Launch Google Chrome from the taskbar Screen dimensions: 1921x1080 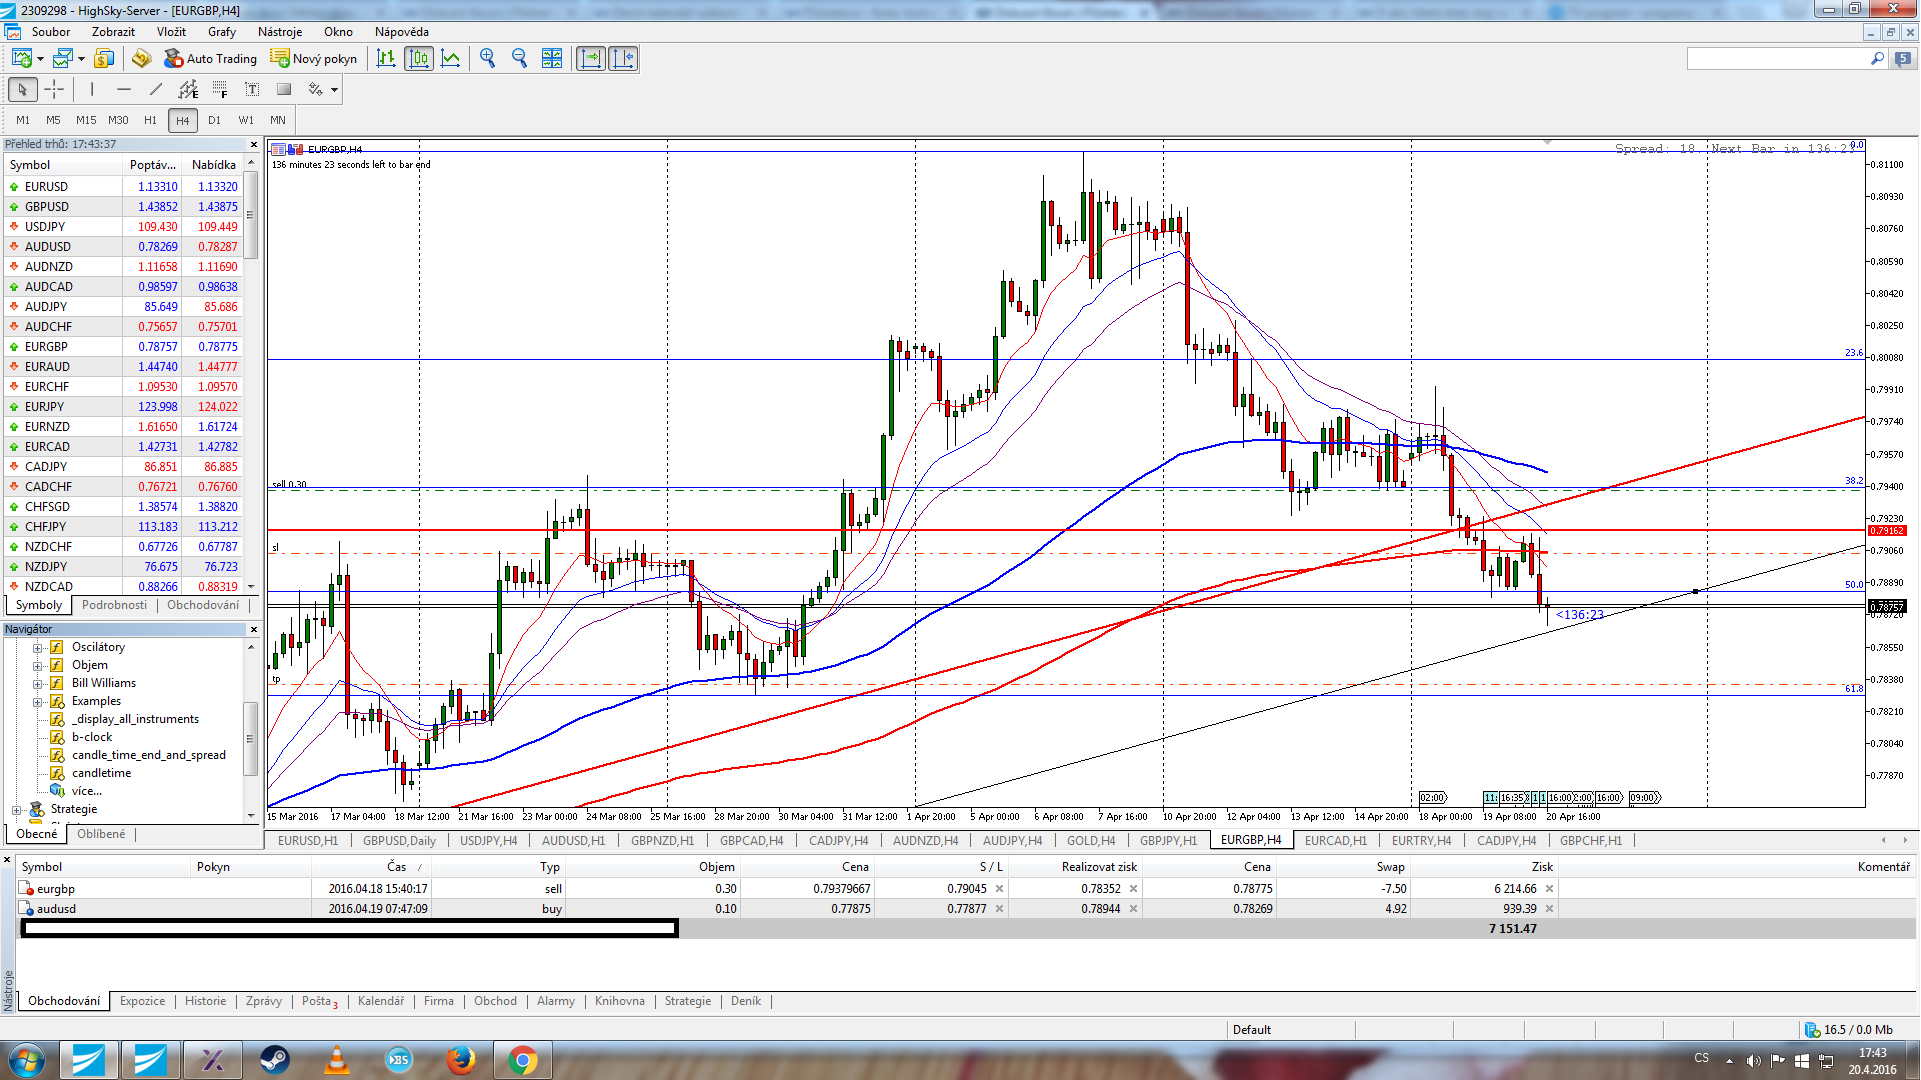(522, 1060)
